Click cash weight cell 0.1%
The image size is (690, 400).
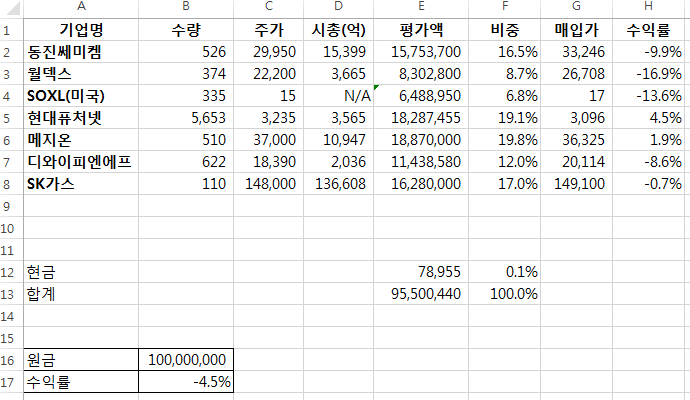click(x=505, y=272)
